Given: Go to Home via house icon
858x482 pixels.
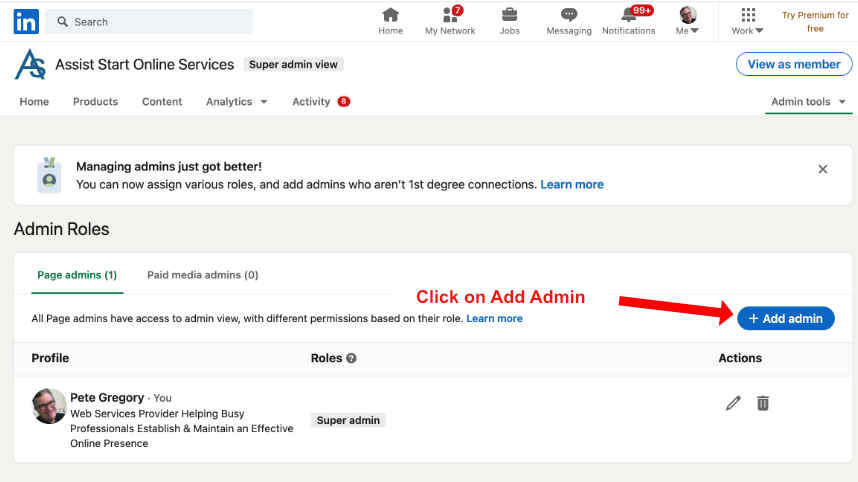Looking at the screenshot, I should [x=390, y=15].
